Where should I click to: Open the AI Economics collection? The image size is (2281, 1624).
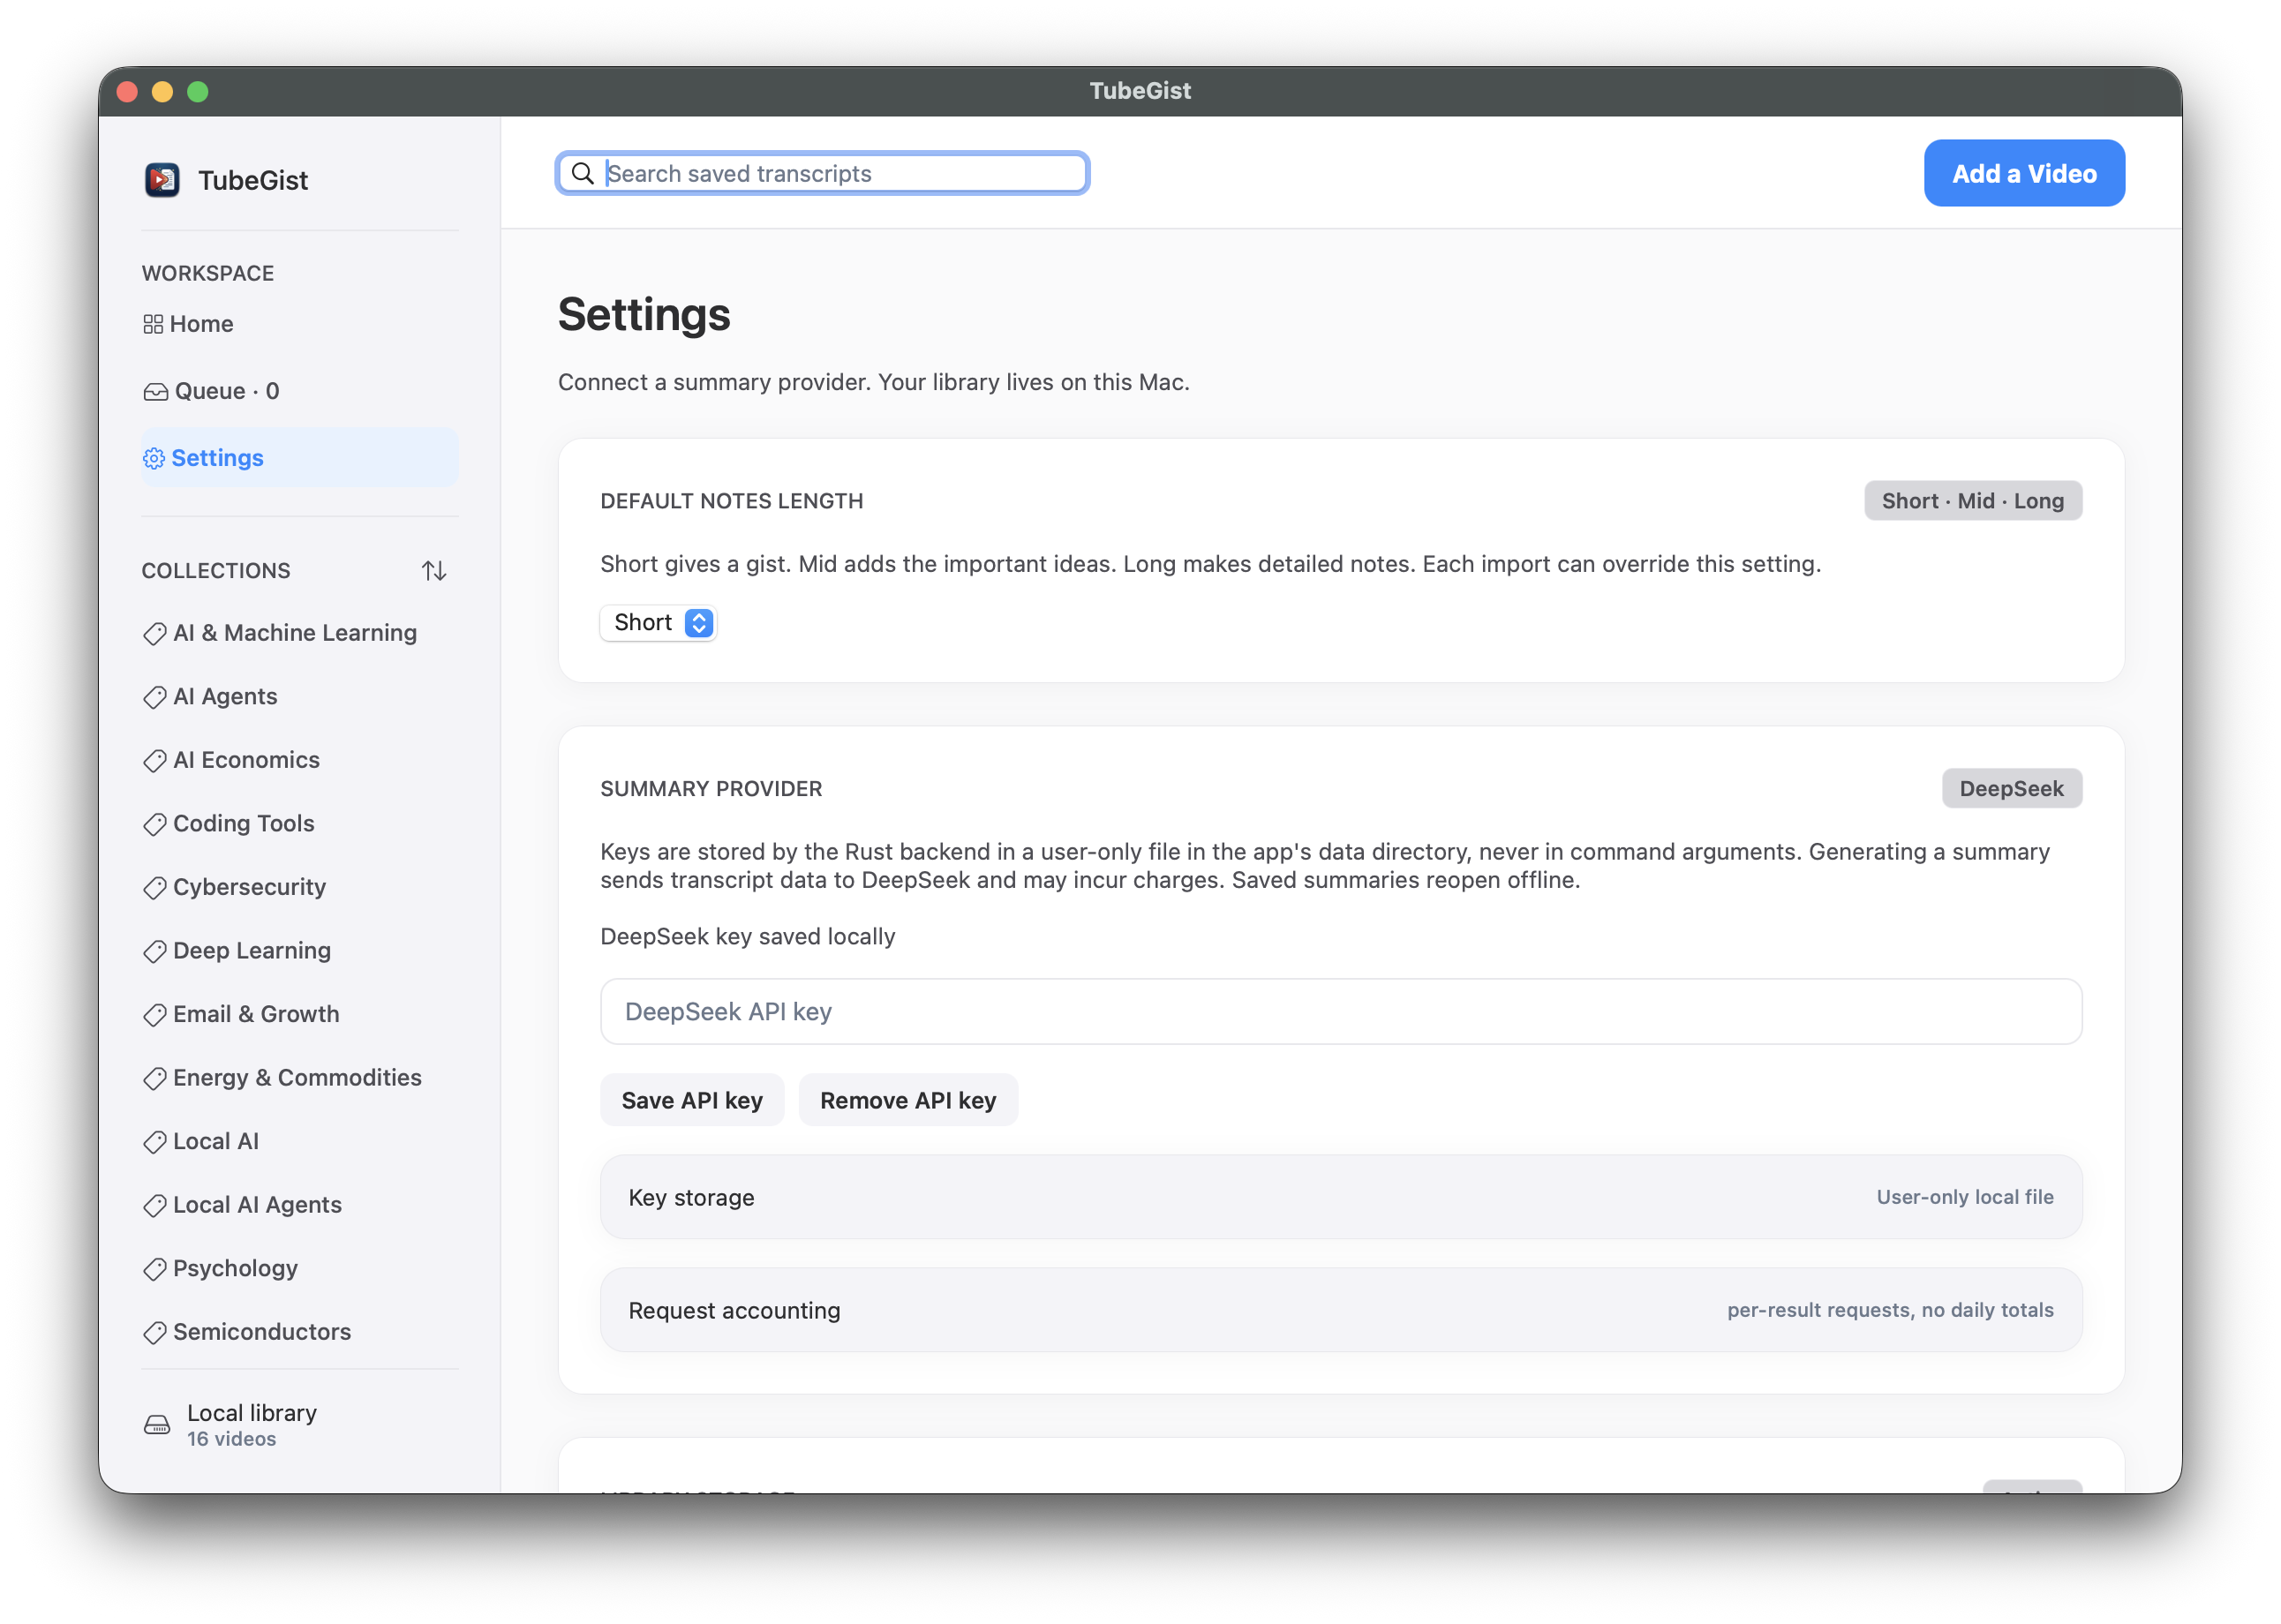(300, 760)
